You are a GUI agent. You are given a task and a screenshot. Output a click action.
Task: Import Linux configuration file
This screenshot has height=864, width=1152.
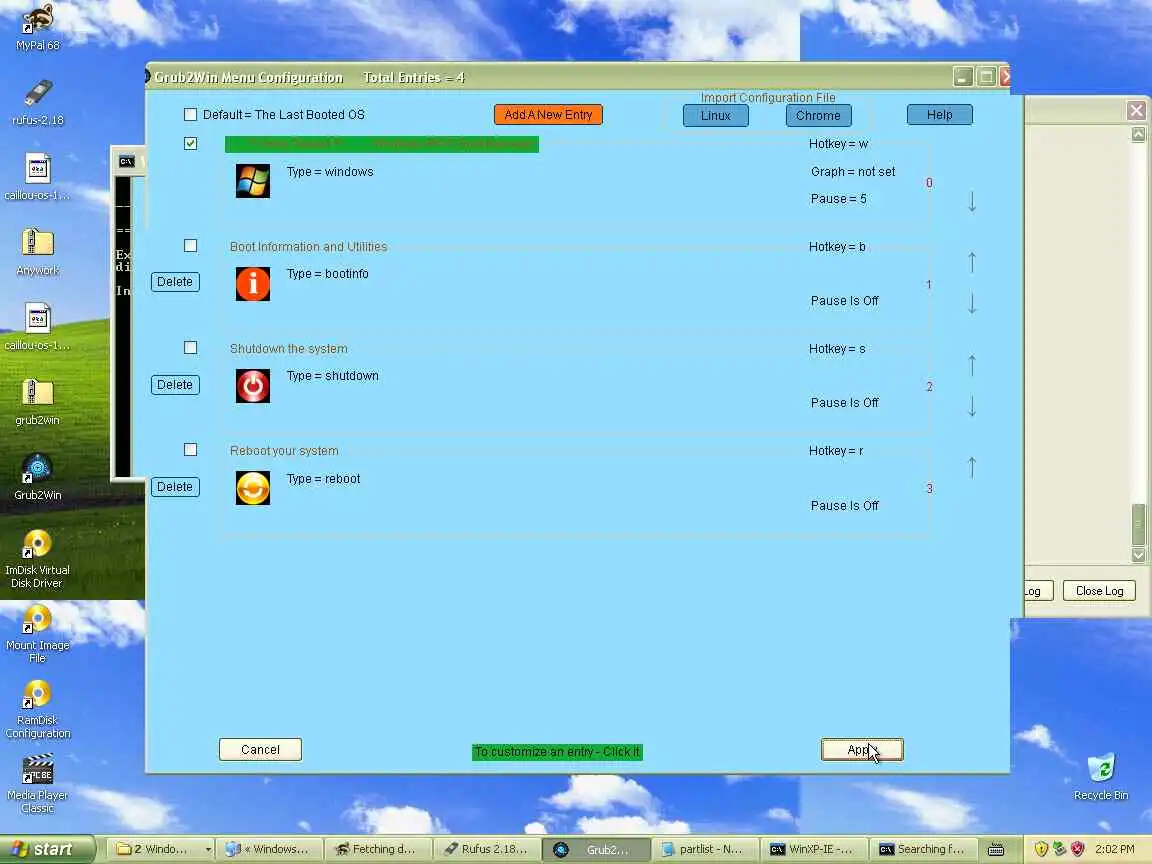716,115
